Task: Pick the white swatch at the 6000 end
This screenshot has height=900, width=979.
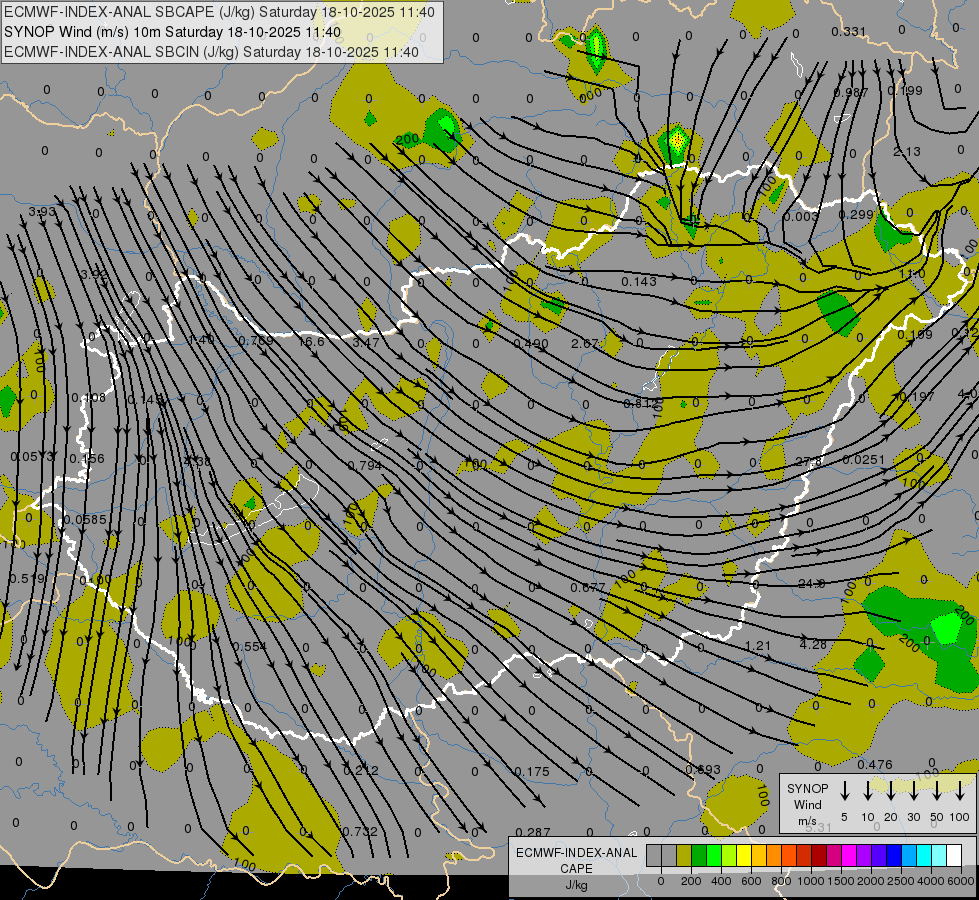Action: (x=955, y=855)
